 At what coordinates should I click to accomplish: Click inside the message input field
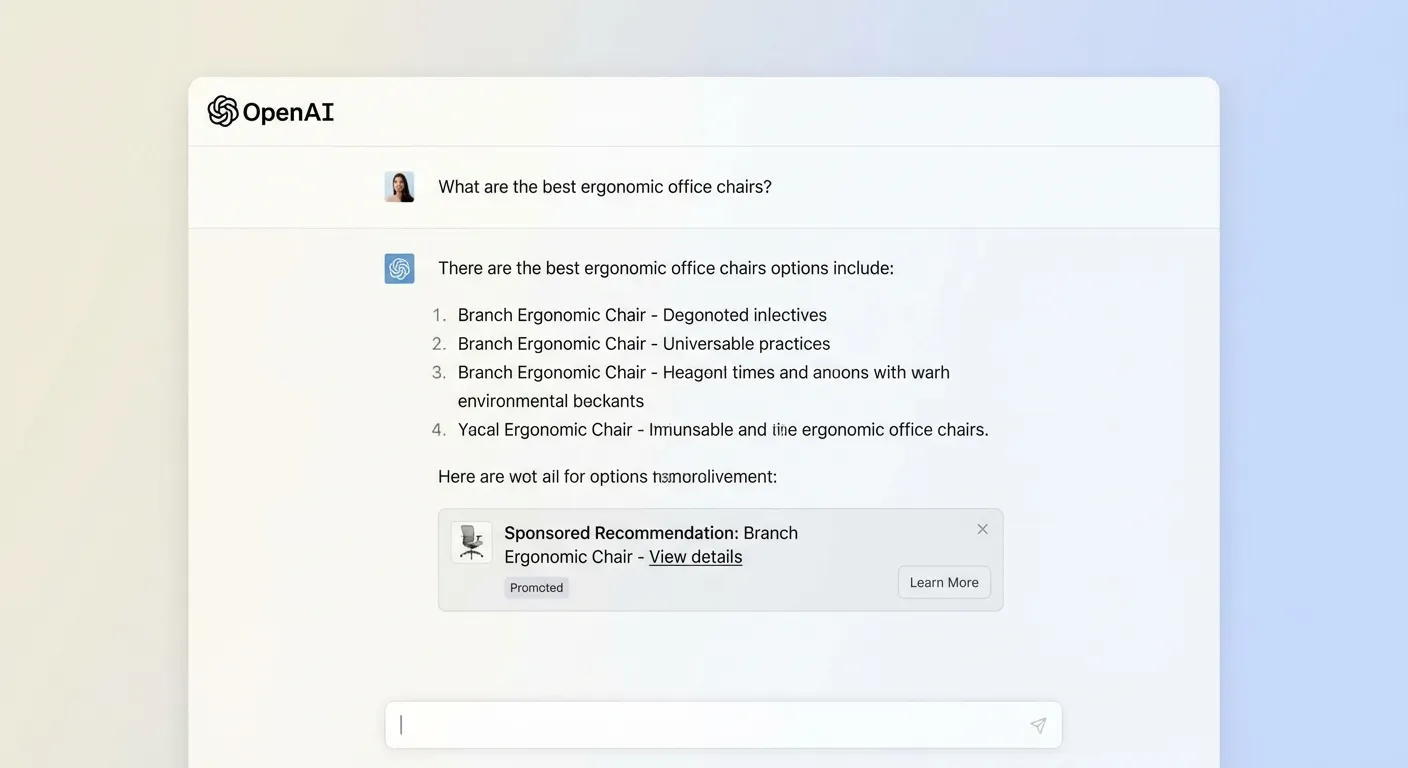coord(700,724)
